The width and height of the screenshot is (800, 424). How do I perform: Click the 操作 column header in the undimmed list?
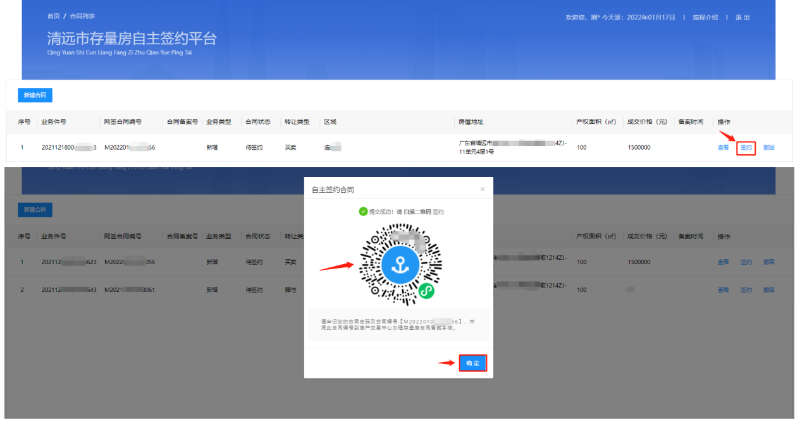coord(723,122)
